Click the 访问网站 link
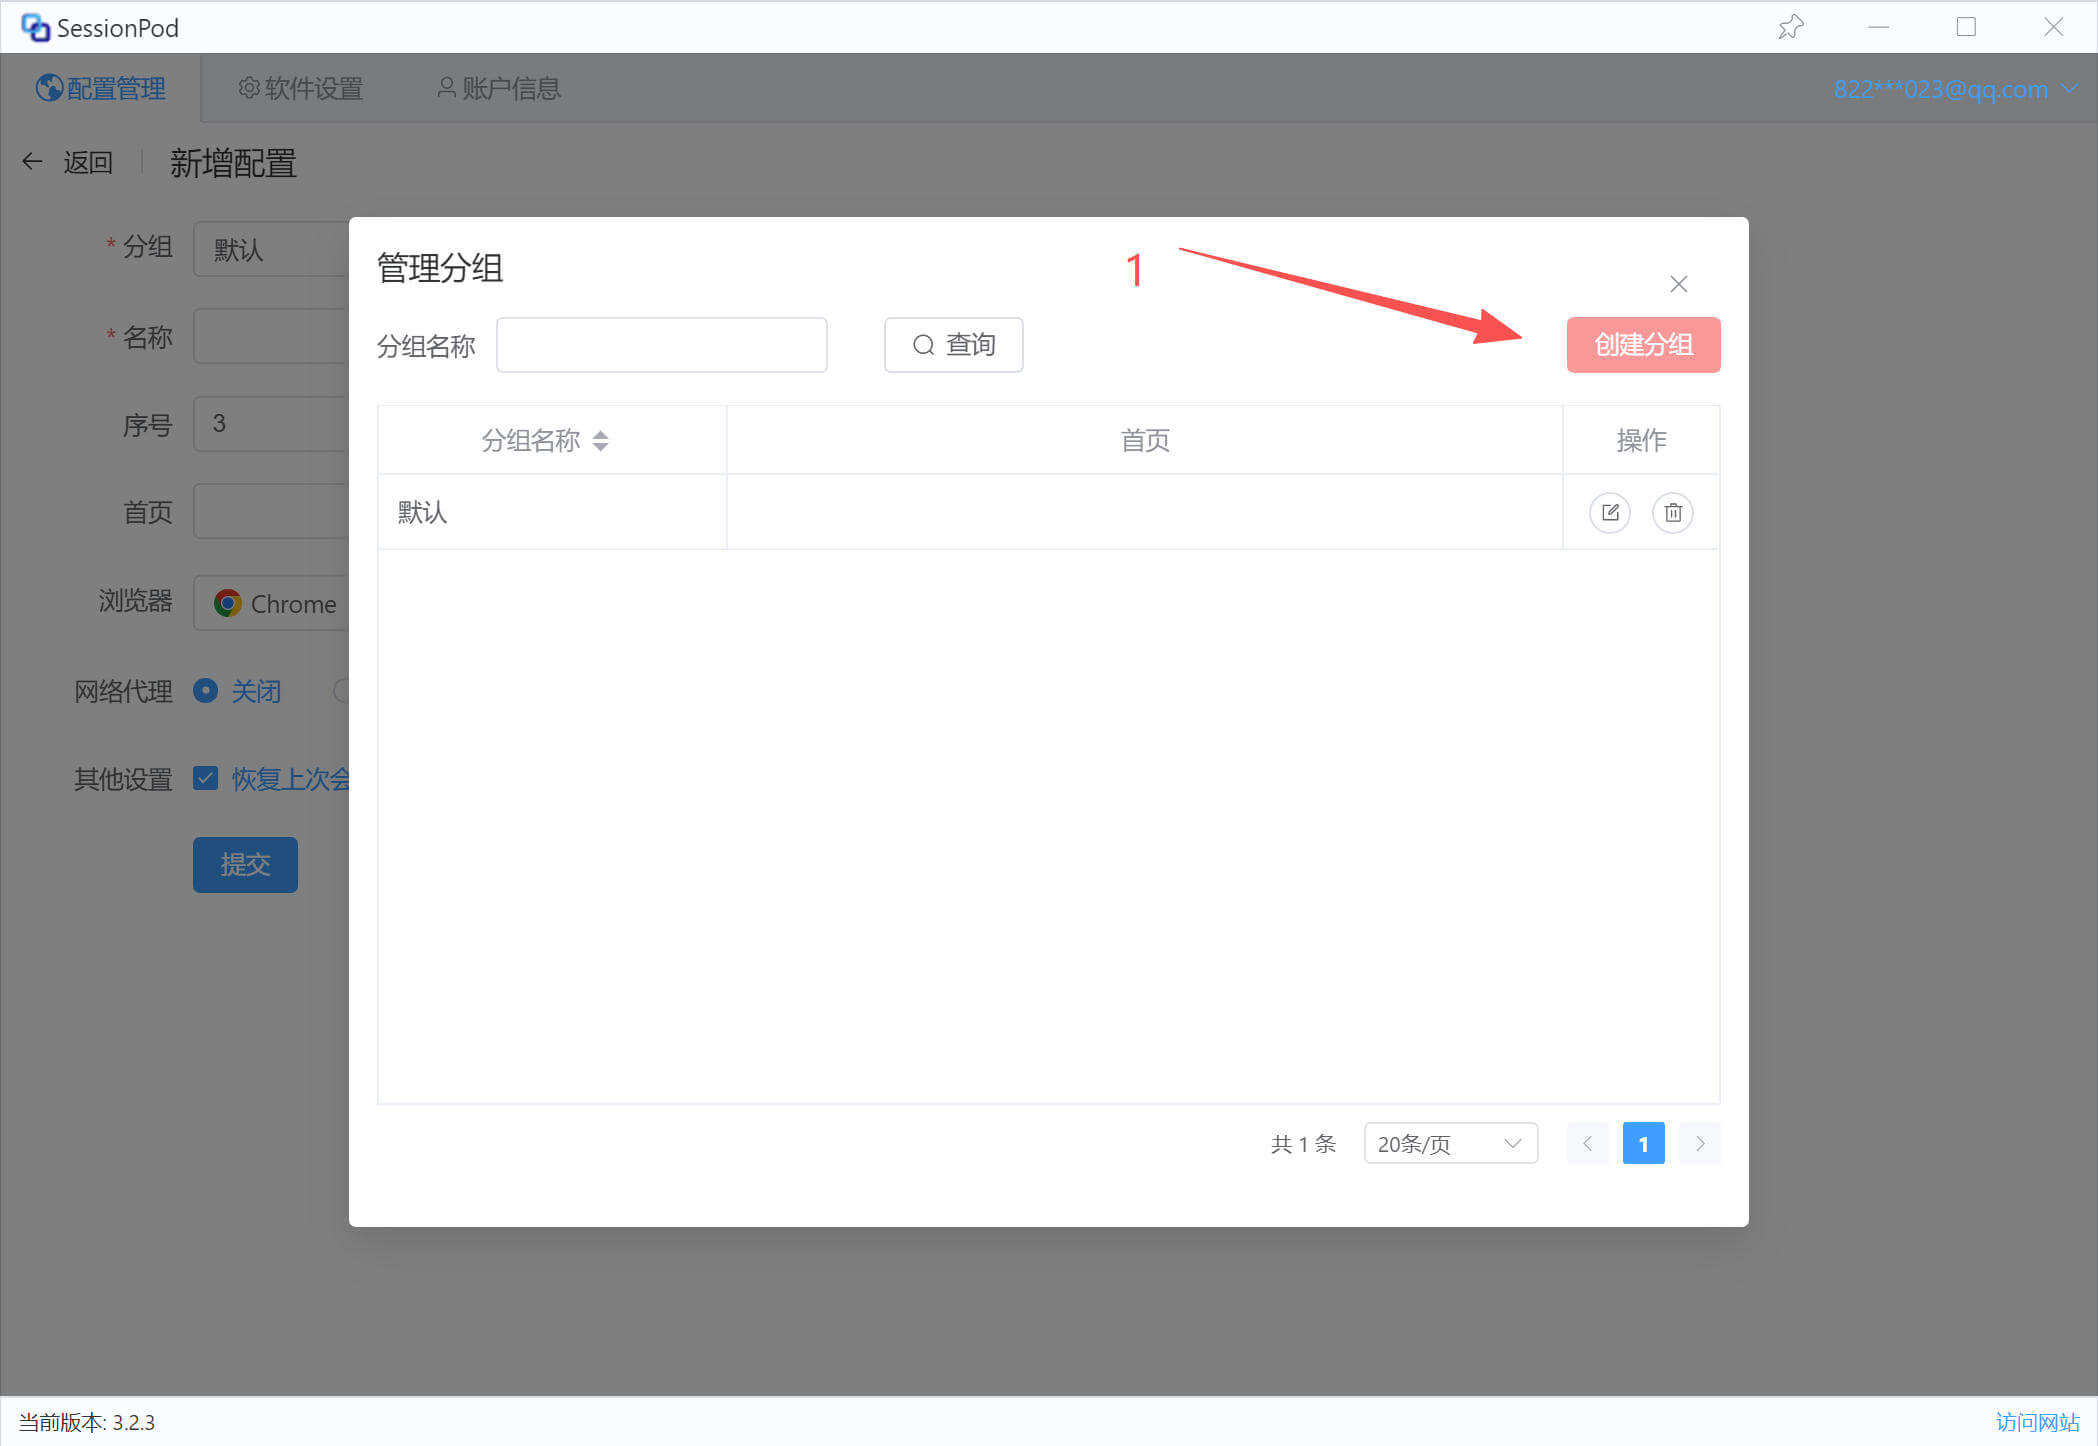Viewport: 2098px width, 1446px height. (2036, 1422)
